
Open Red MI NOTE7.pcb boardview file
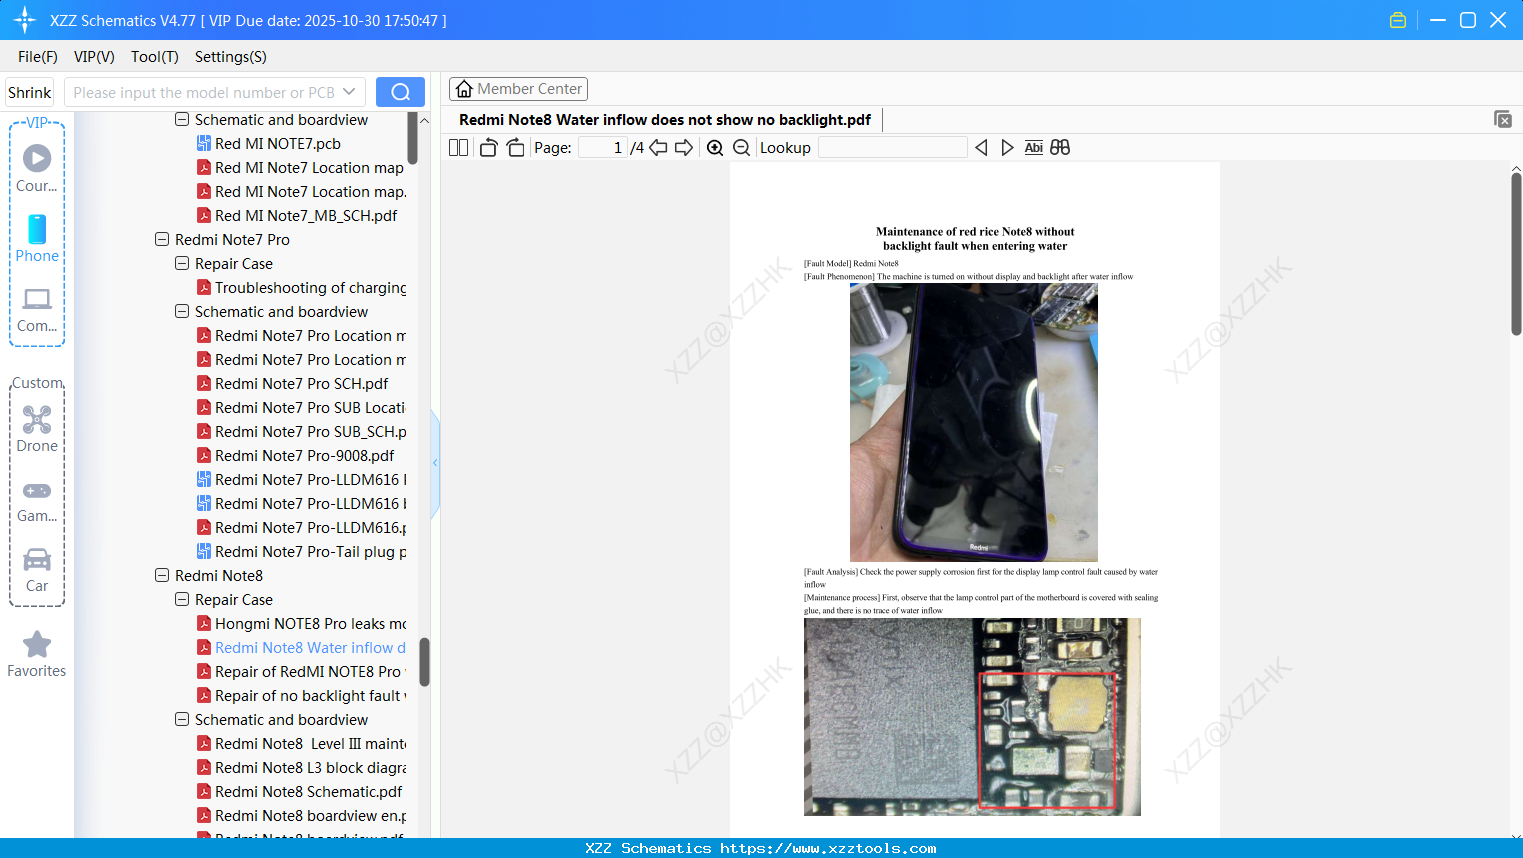277,144
